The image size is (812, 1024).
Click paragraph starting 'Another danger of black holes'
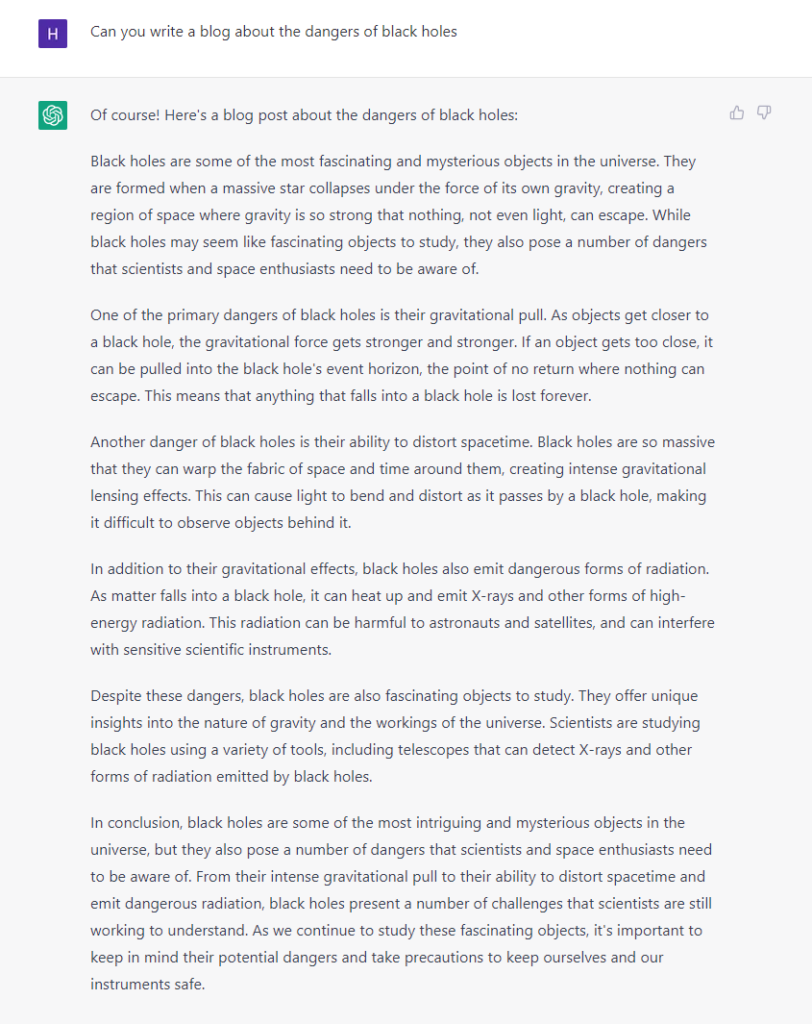[402, 482]
